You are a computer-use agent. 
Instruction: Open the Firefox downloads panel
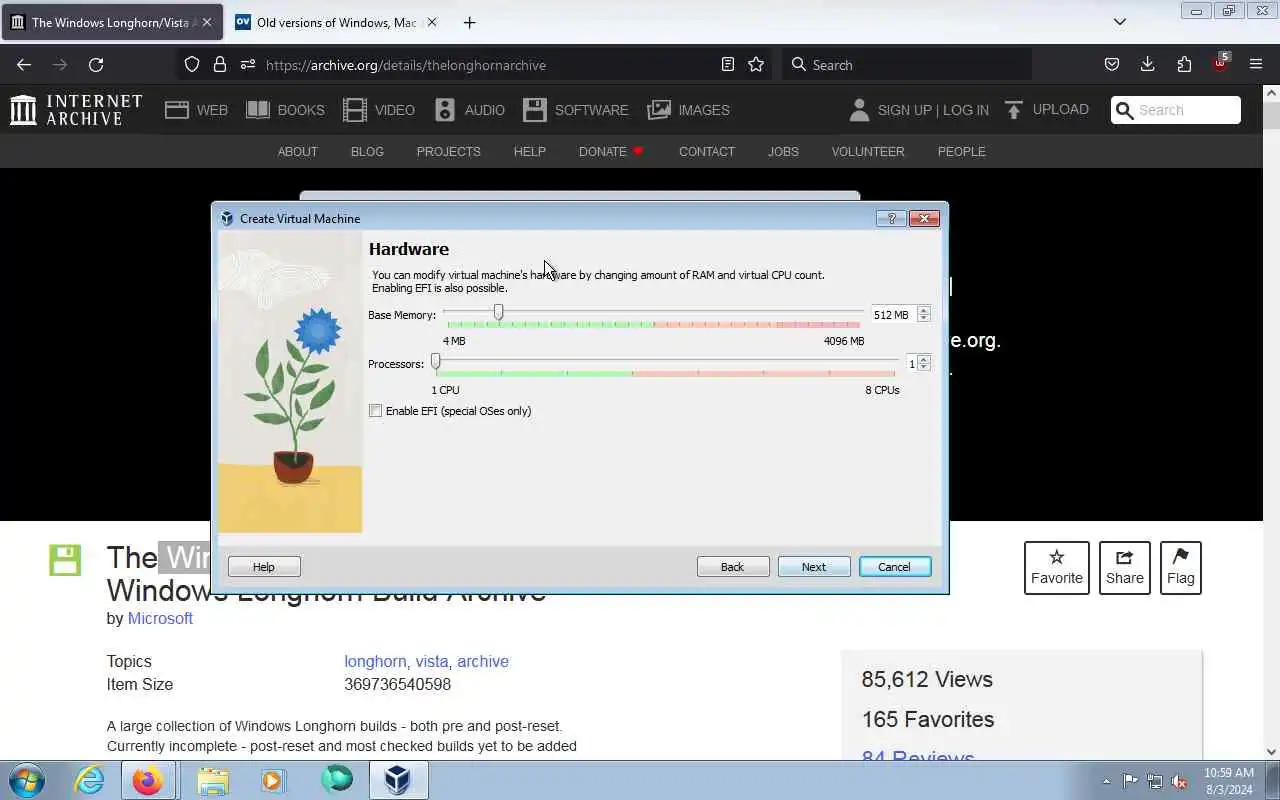pos(1148,64)
